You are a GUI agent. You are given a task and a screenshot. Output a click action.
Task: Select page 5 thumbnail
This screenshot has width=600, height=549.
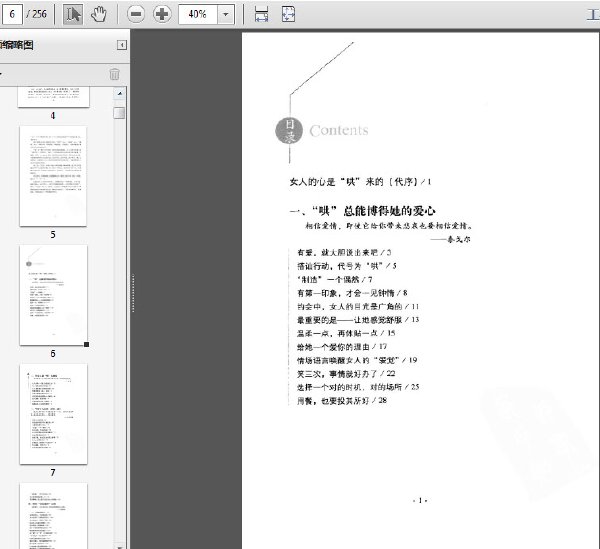tap(53, 176)
